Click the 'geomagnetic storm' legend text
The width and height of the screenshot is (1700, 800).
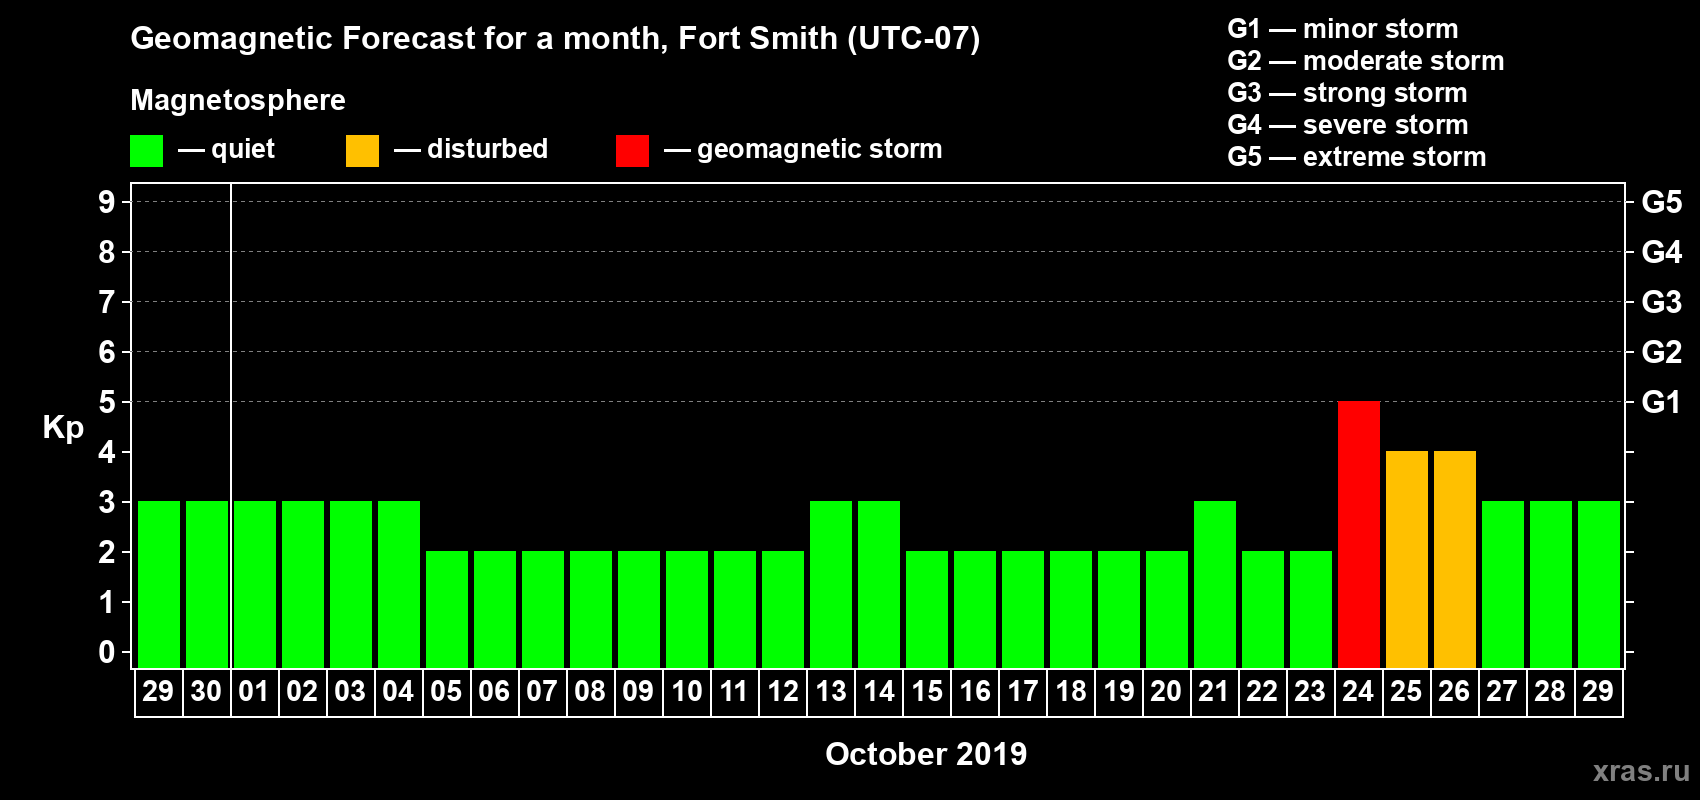[x=820, y=149]
